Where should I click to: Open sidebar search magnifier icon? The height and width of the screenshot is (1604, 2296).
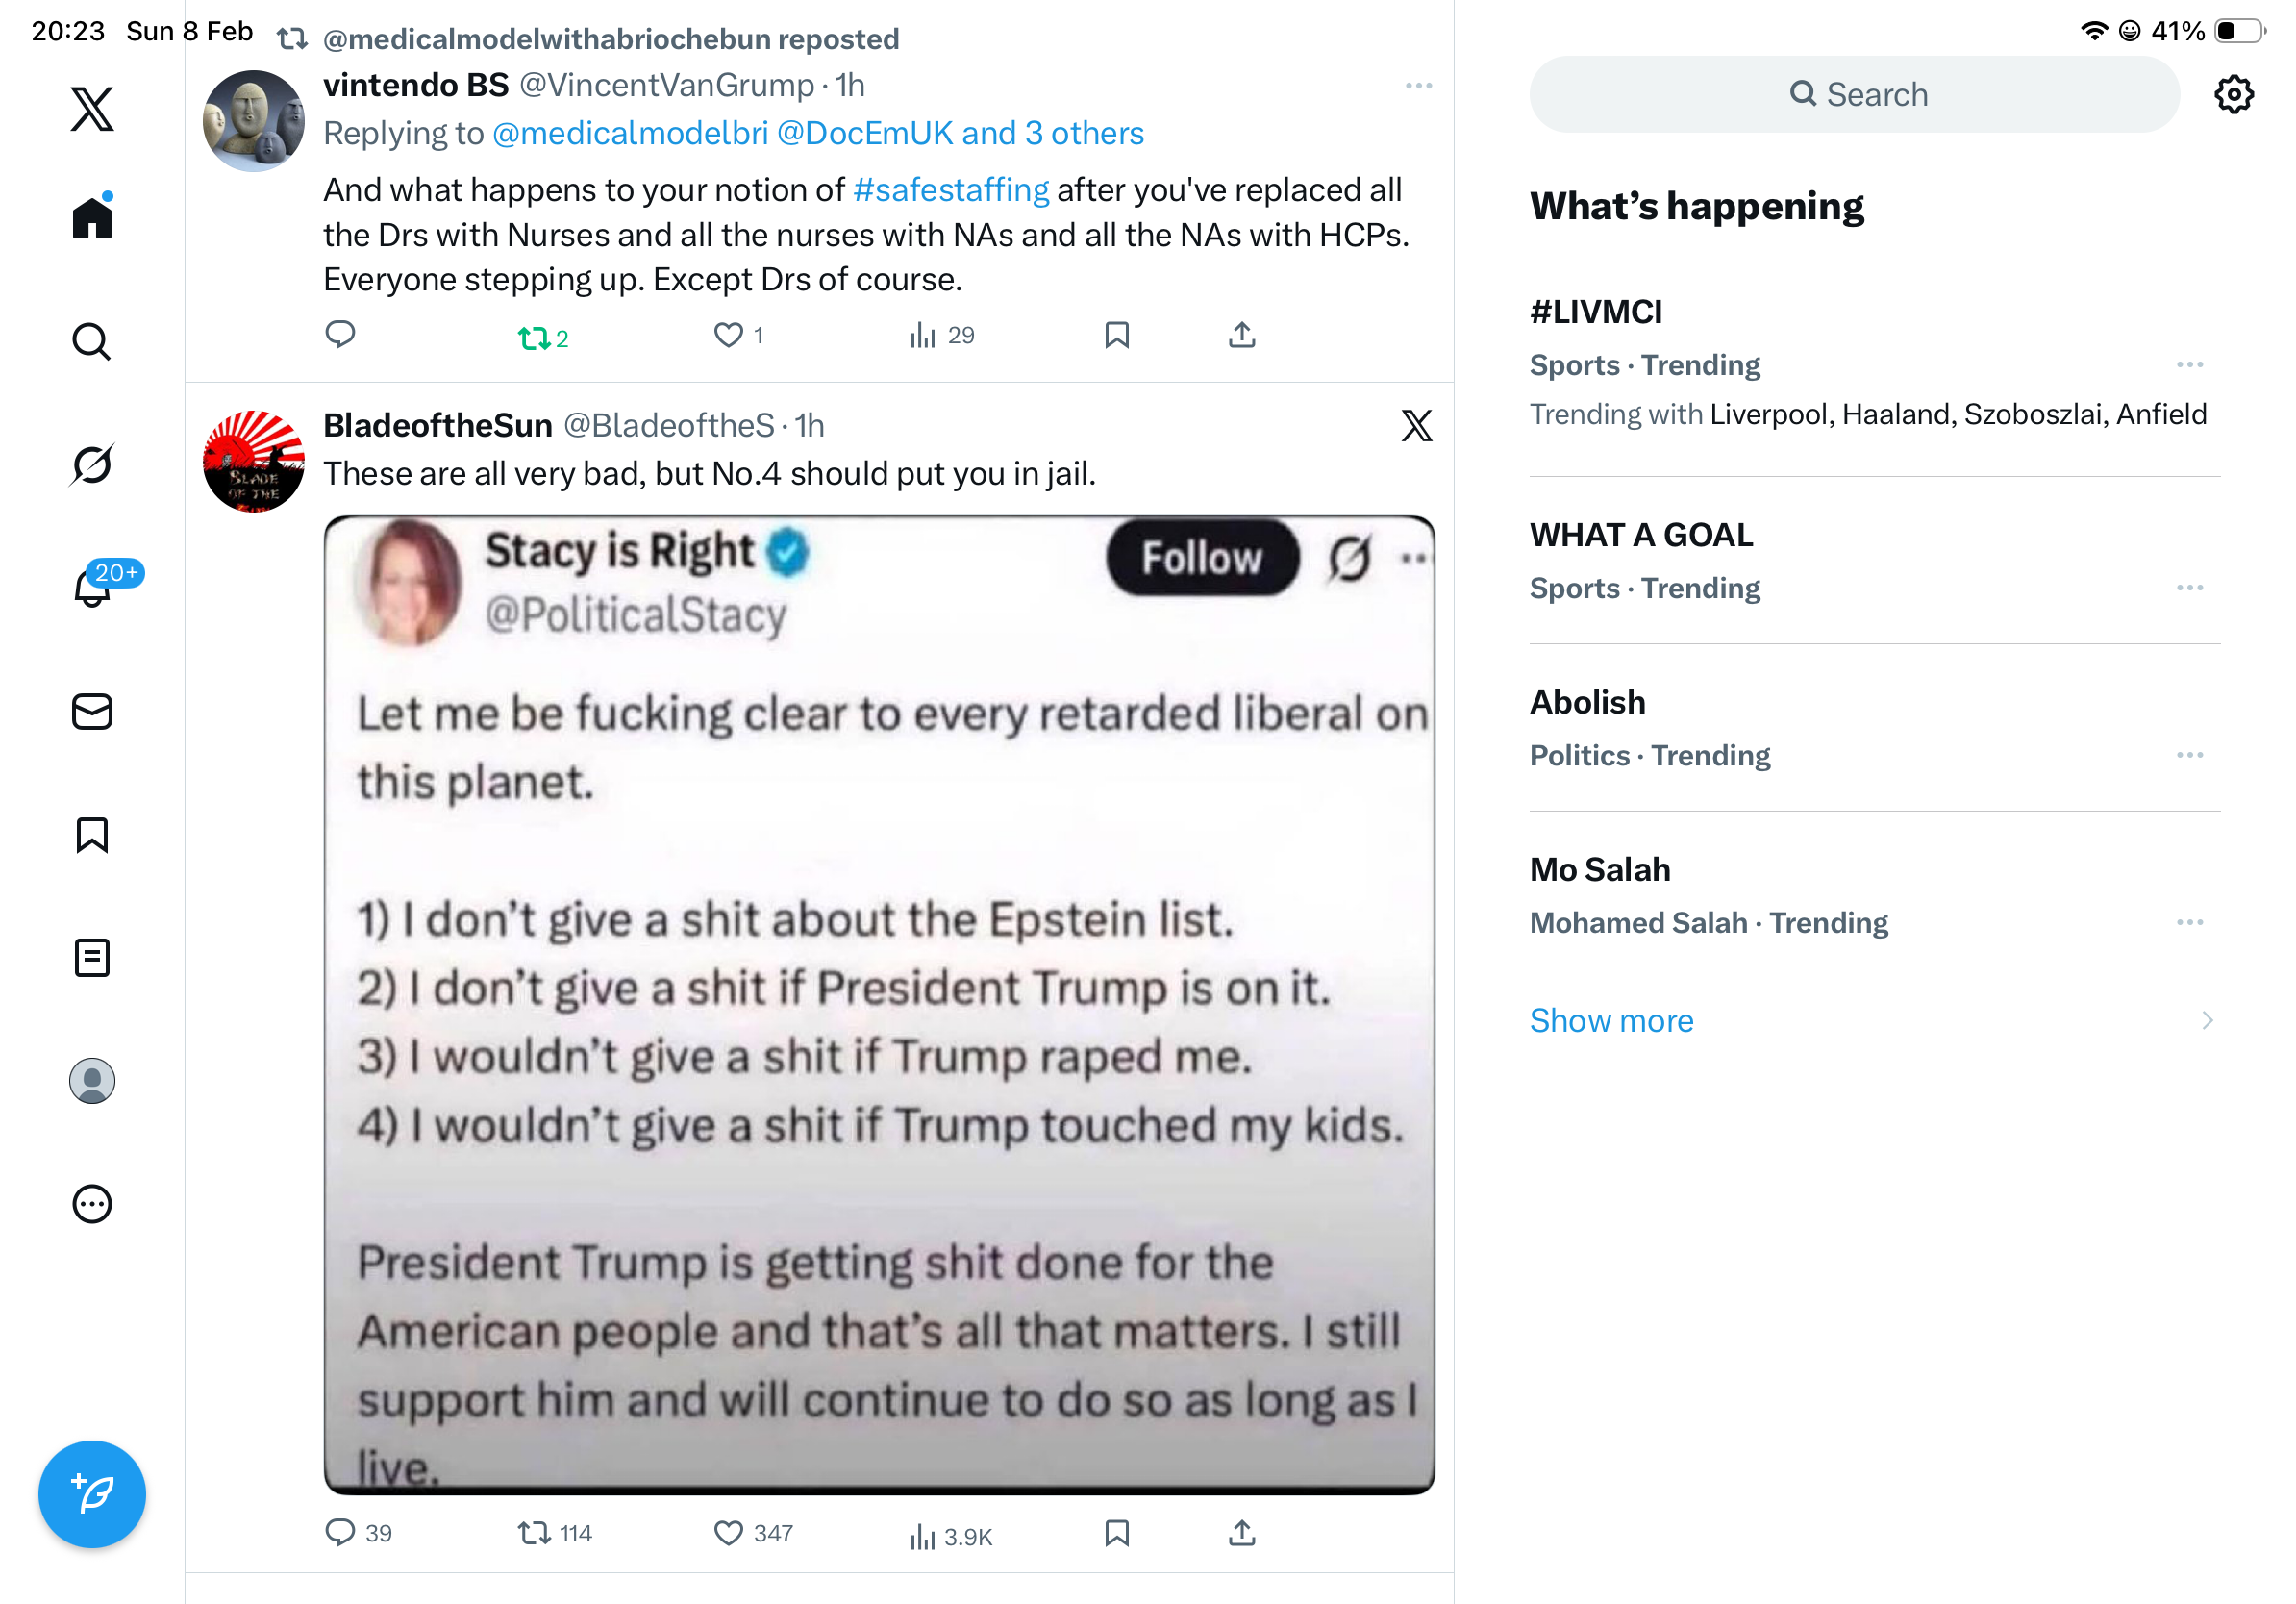click(x=92, y=342)
